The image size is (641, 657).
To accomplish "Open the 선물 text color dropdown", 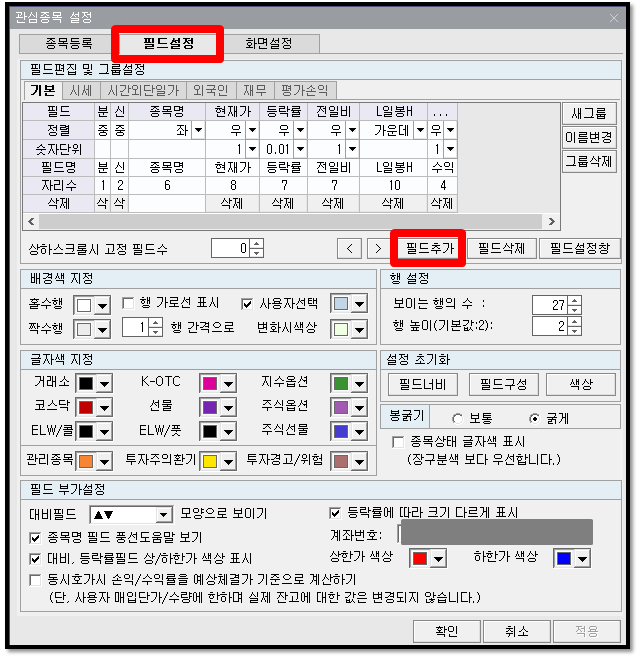I will click(x=228, y=407).
